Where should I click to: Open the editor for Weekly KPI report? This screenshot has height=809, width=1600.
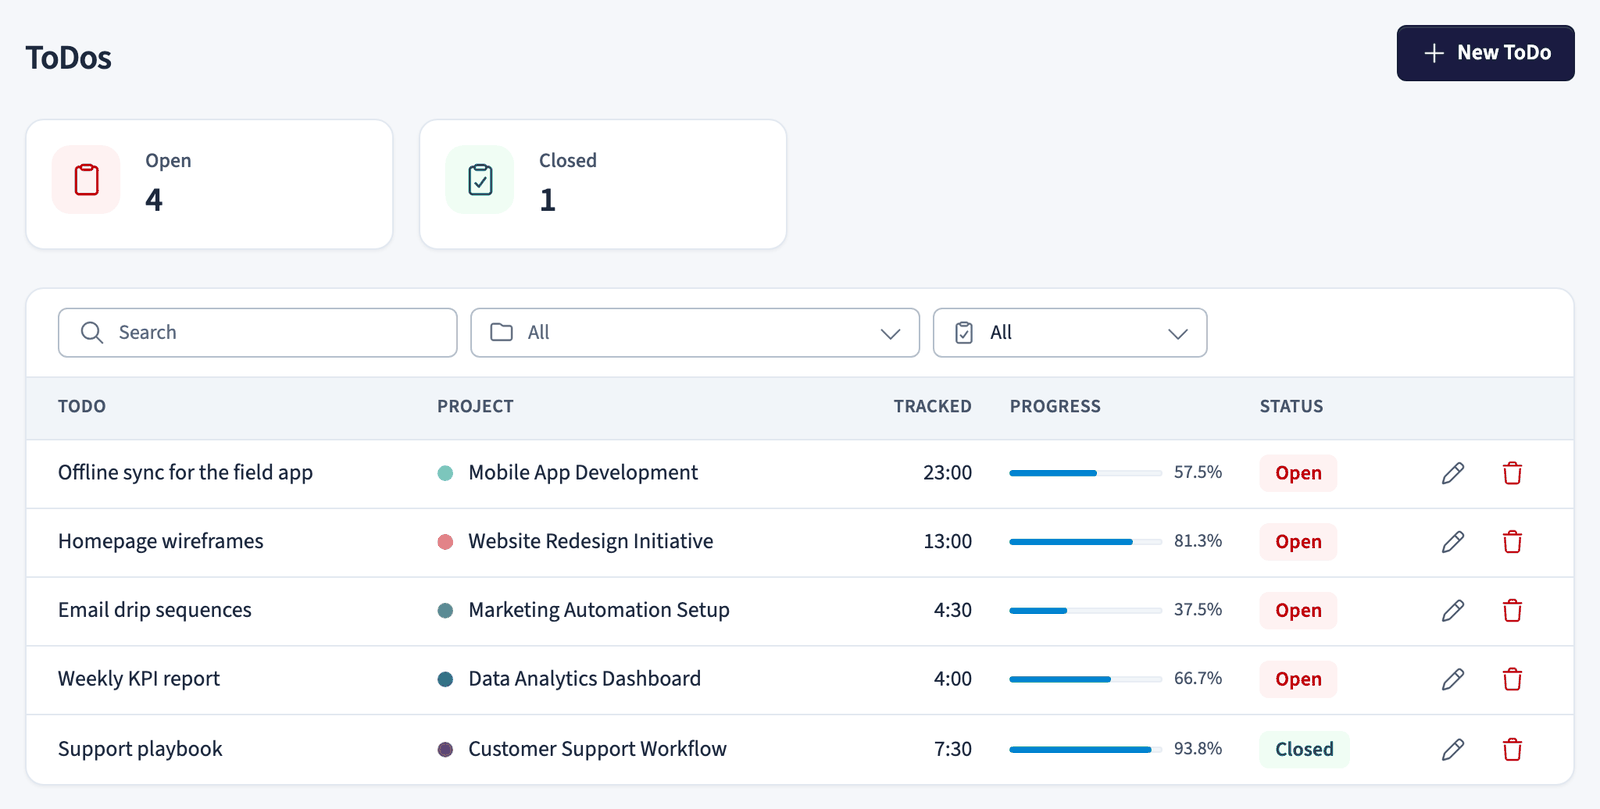1453,680
